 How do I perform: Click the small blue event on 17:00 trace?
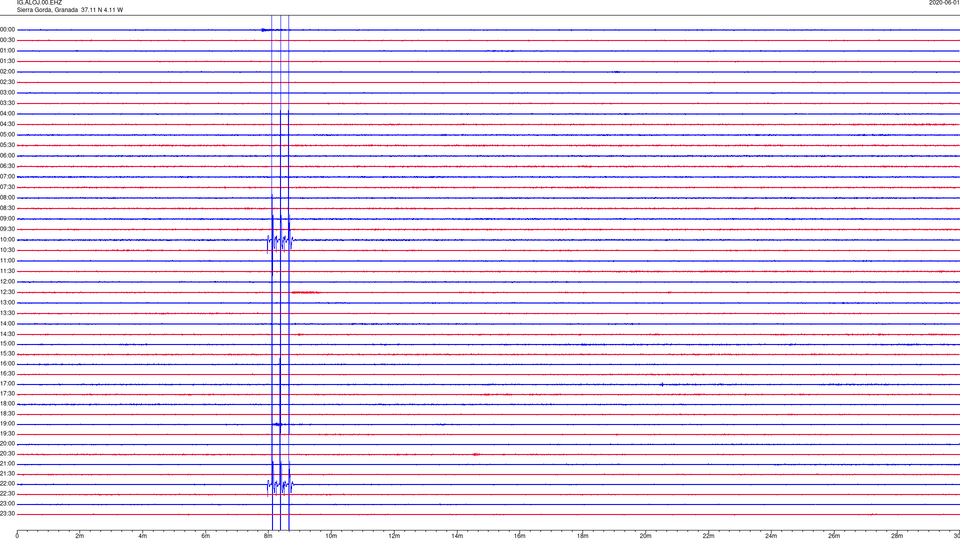point(662,384)
